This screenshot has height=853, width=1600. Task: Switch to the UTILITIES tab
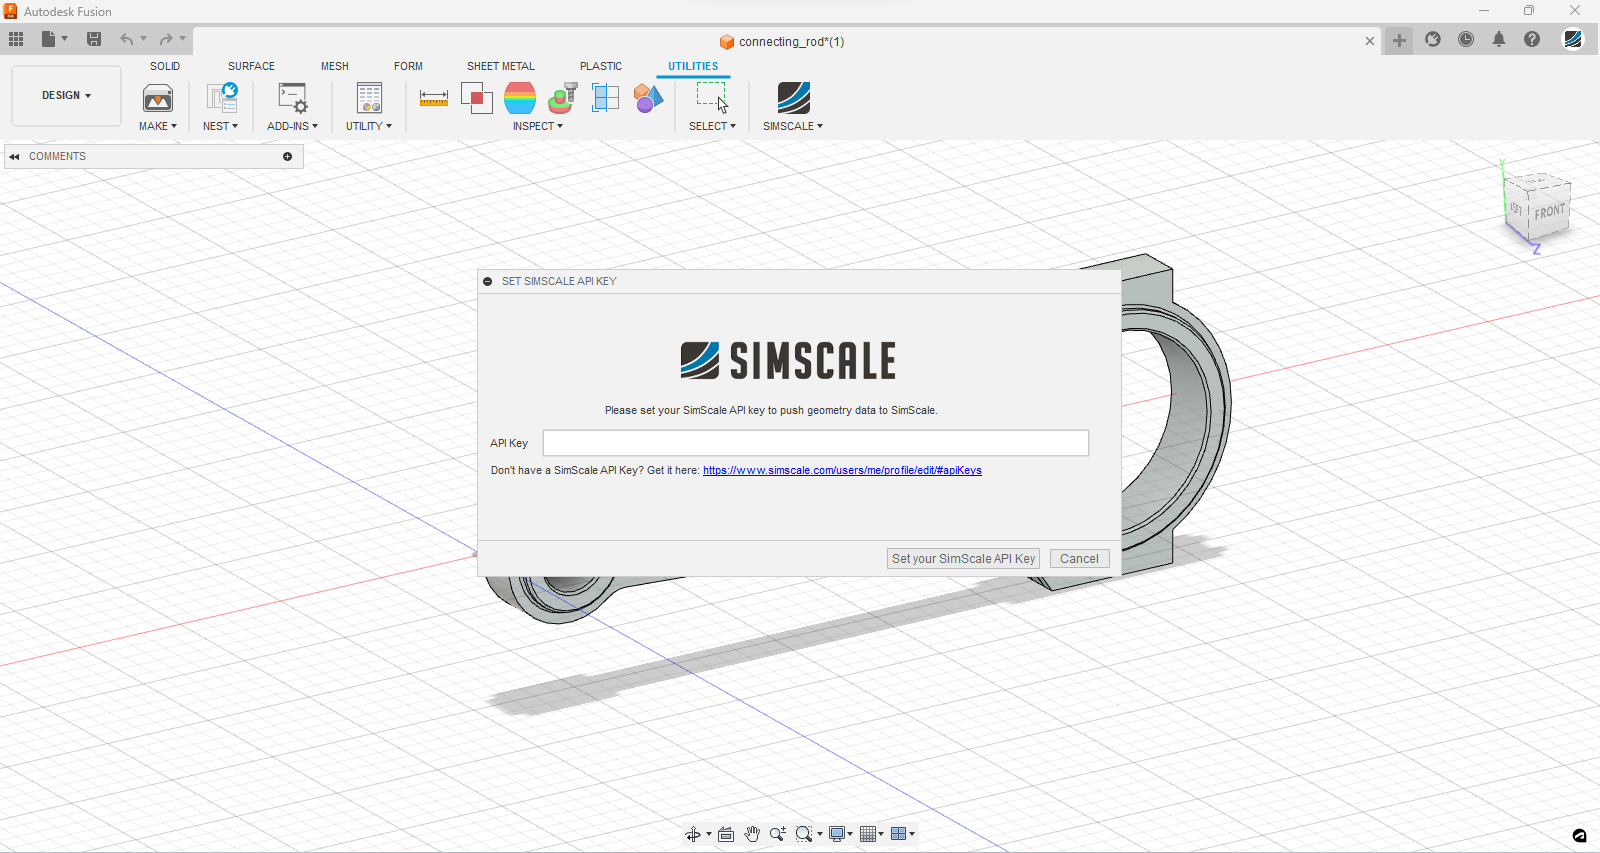point(693,66)
